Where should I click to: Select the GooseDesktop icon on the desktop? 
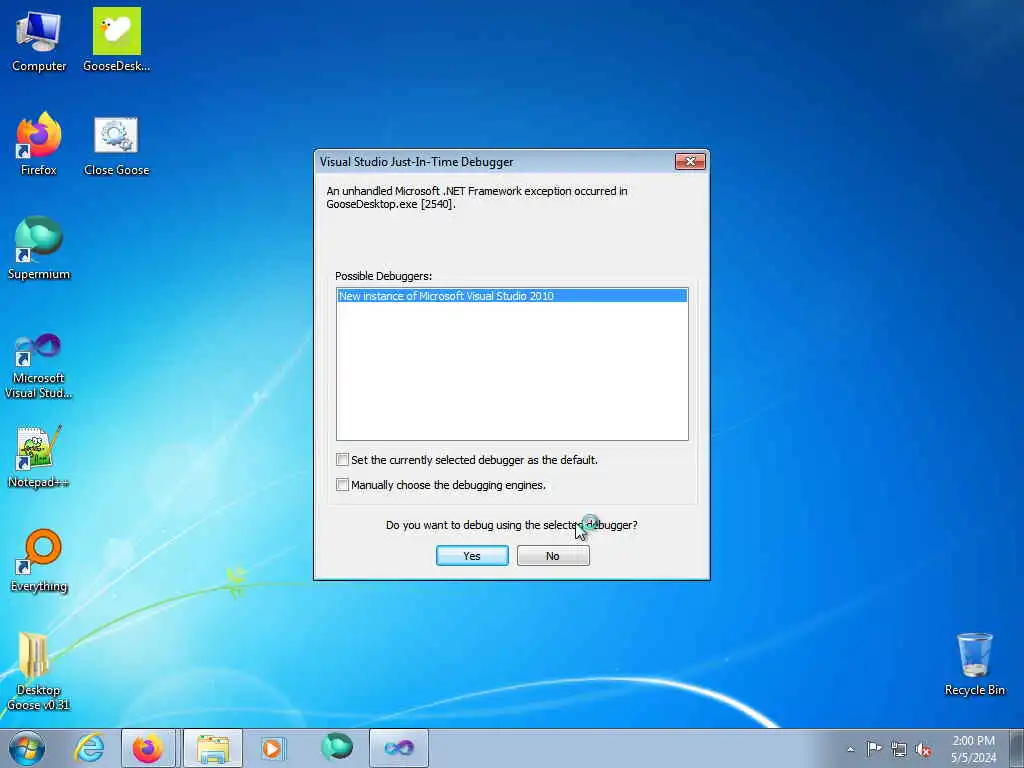click(116, 40)
